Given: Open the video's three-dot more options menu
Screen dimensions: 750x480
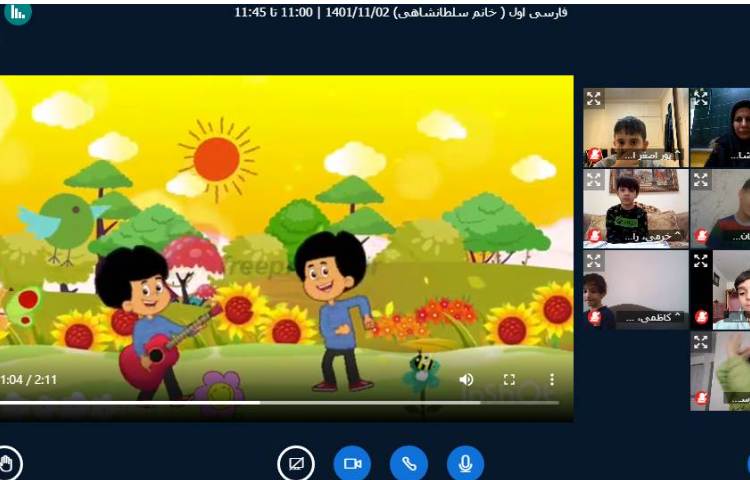Looking at the screenshot, I should tap(551, 380).
